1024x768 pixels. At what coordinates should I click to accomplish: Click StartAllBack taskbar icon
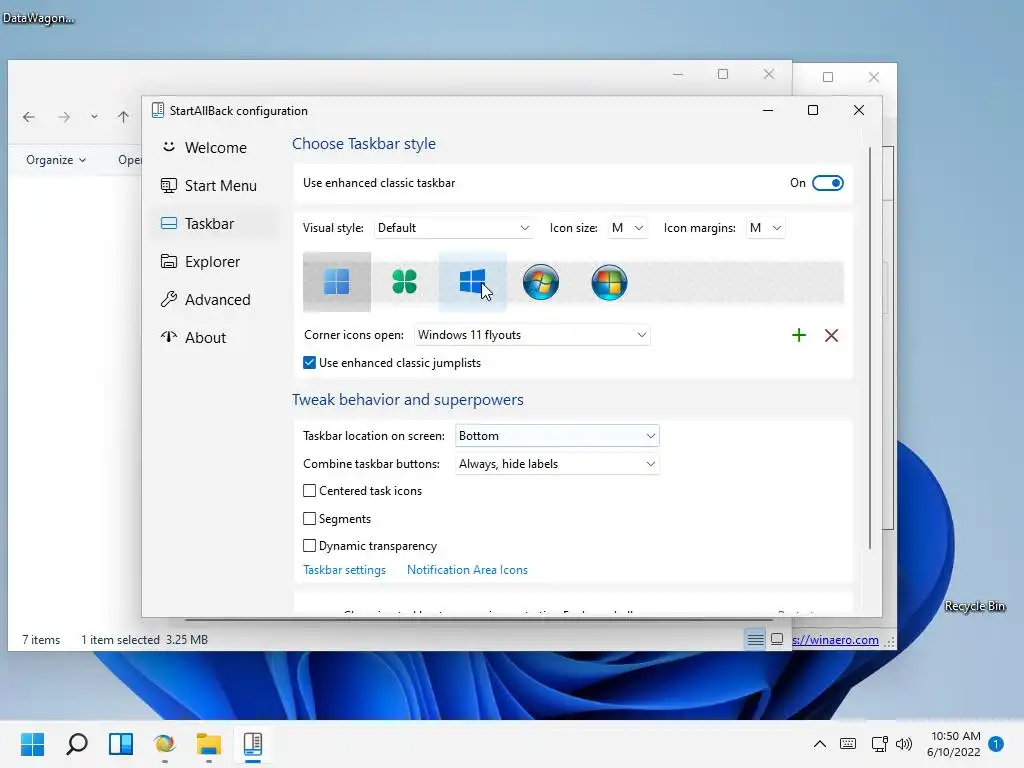[x=253, y=744]
